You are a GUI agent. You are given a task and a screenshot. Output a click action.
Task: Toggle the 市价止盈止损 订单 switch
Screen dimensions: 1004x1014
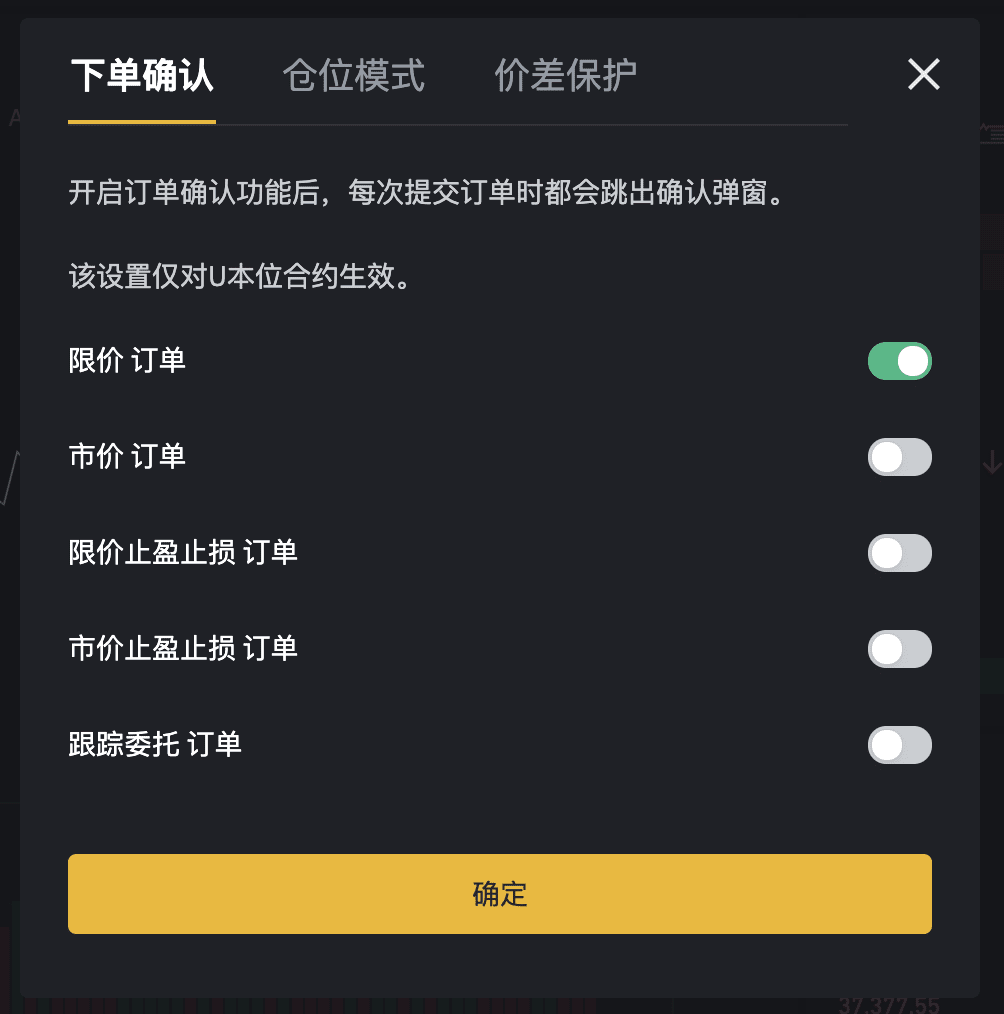[899, 649]
